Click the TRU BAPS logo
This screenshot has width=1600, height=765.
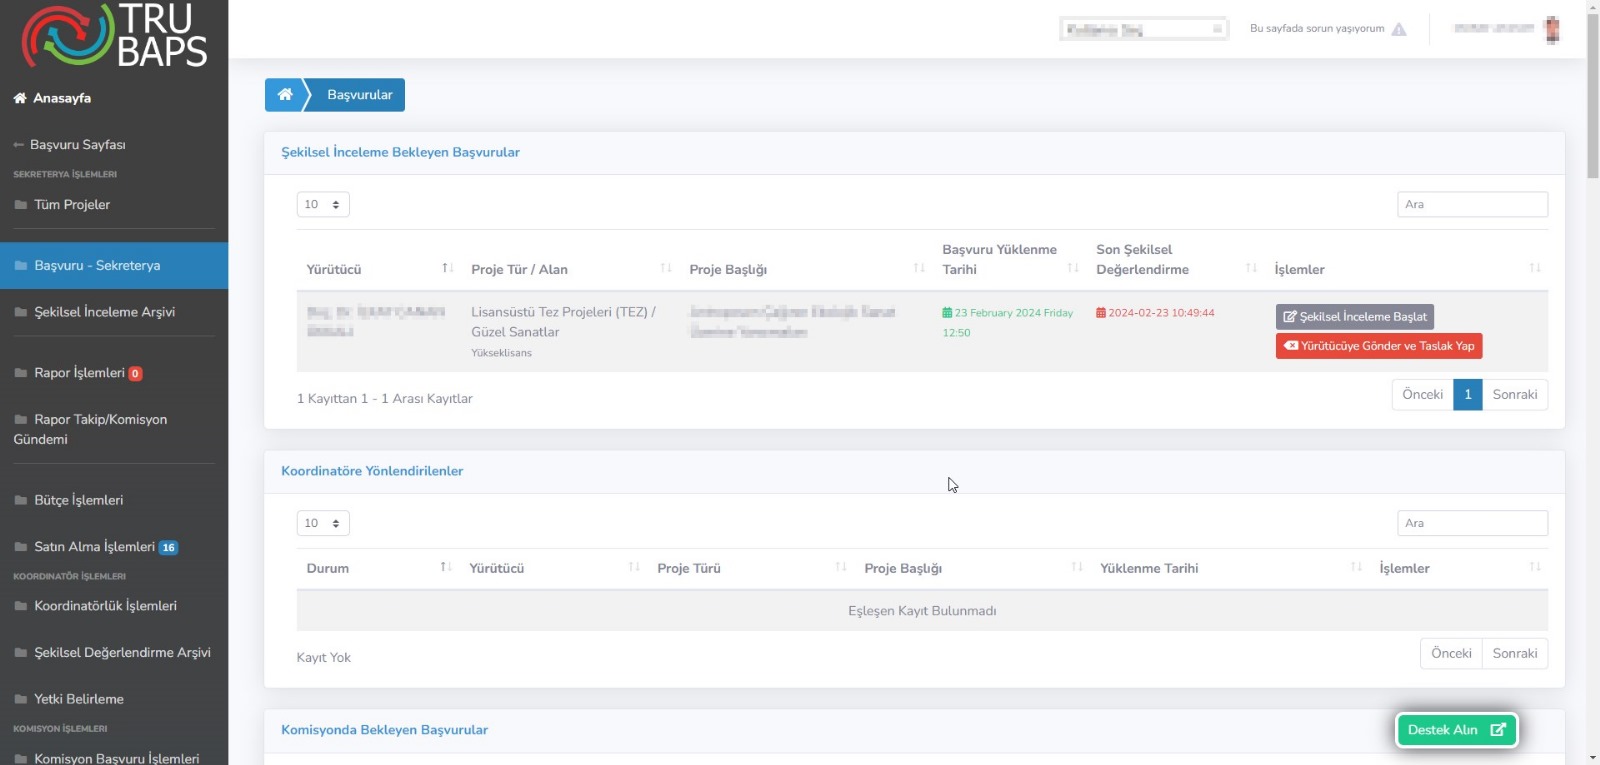[x=114, y=36]
